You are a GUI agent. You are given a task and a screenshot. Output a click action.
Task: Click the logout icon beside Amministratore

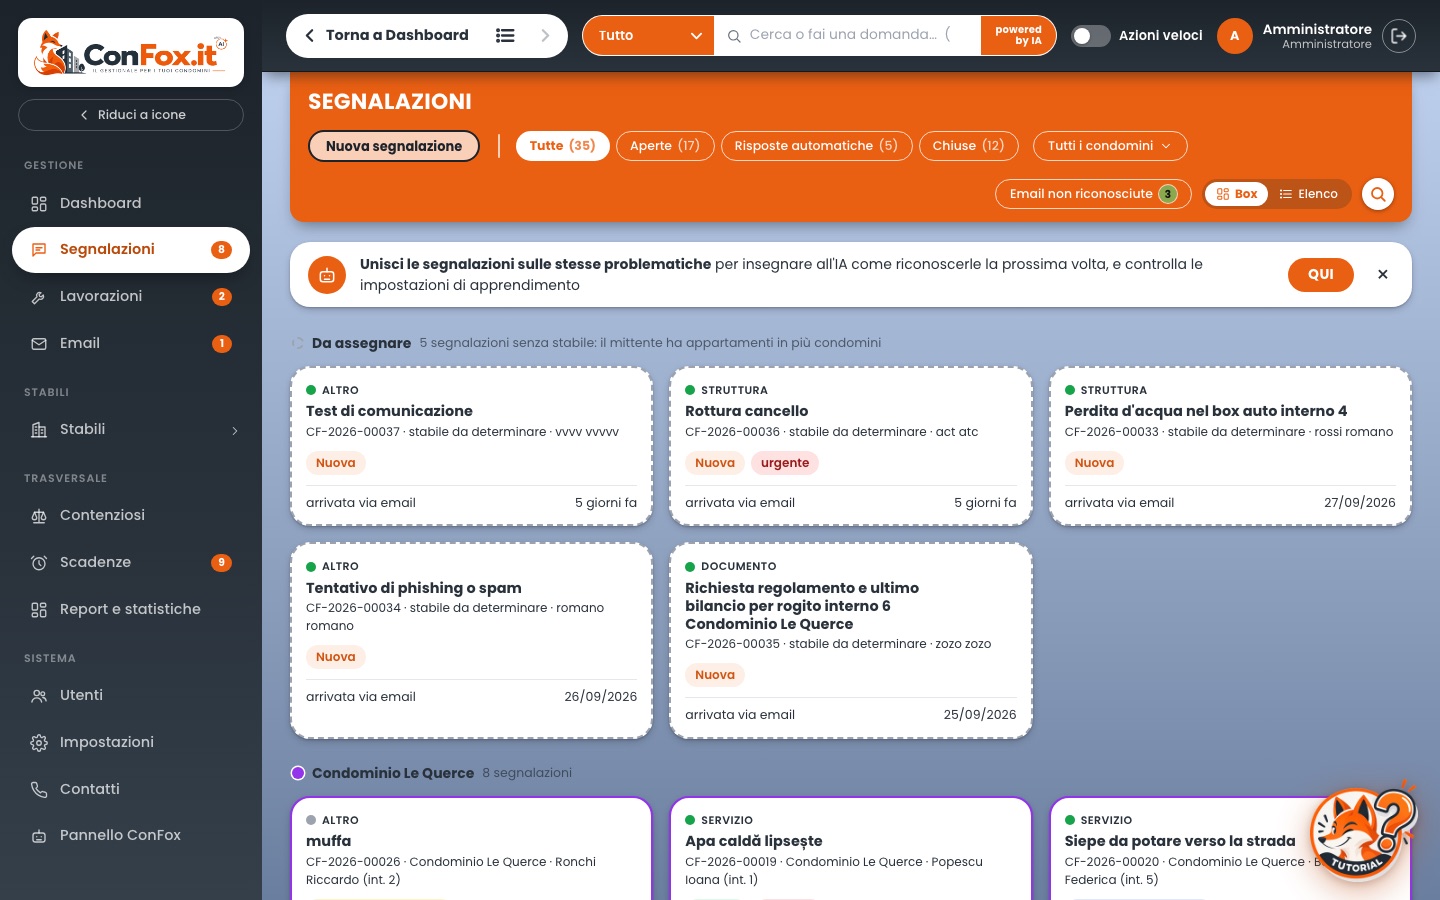pos(1399,36)
